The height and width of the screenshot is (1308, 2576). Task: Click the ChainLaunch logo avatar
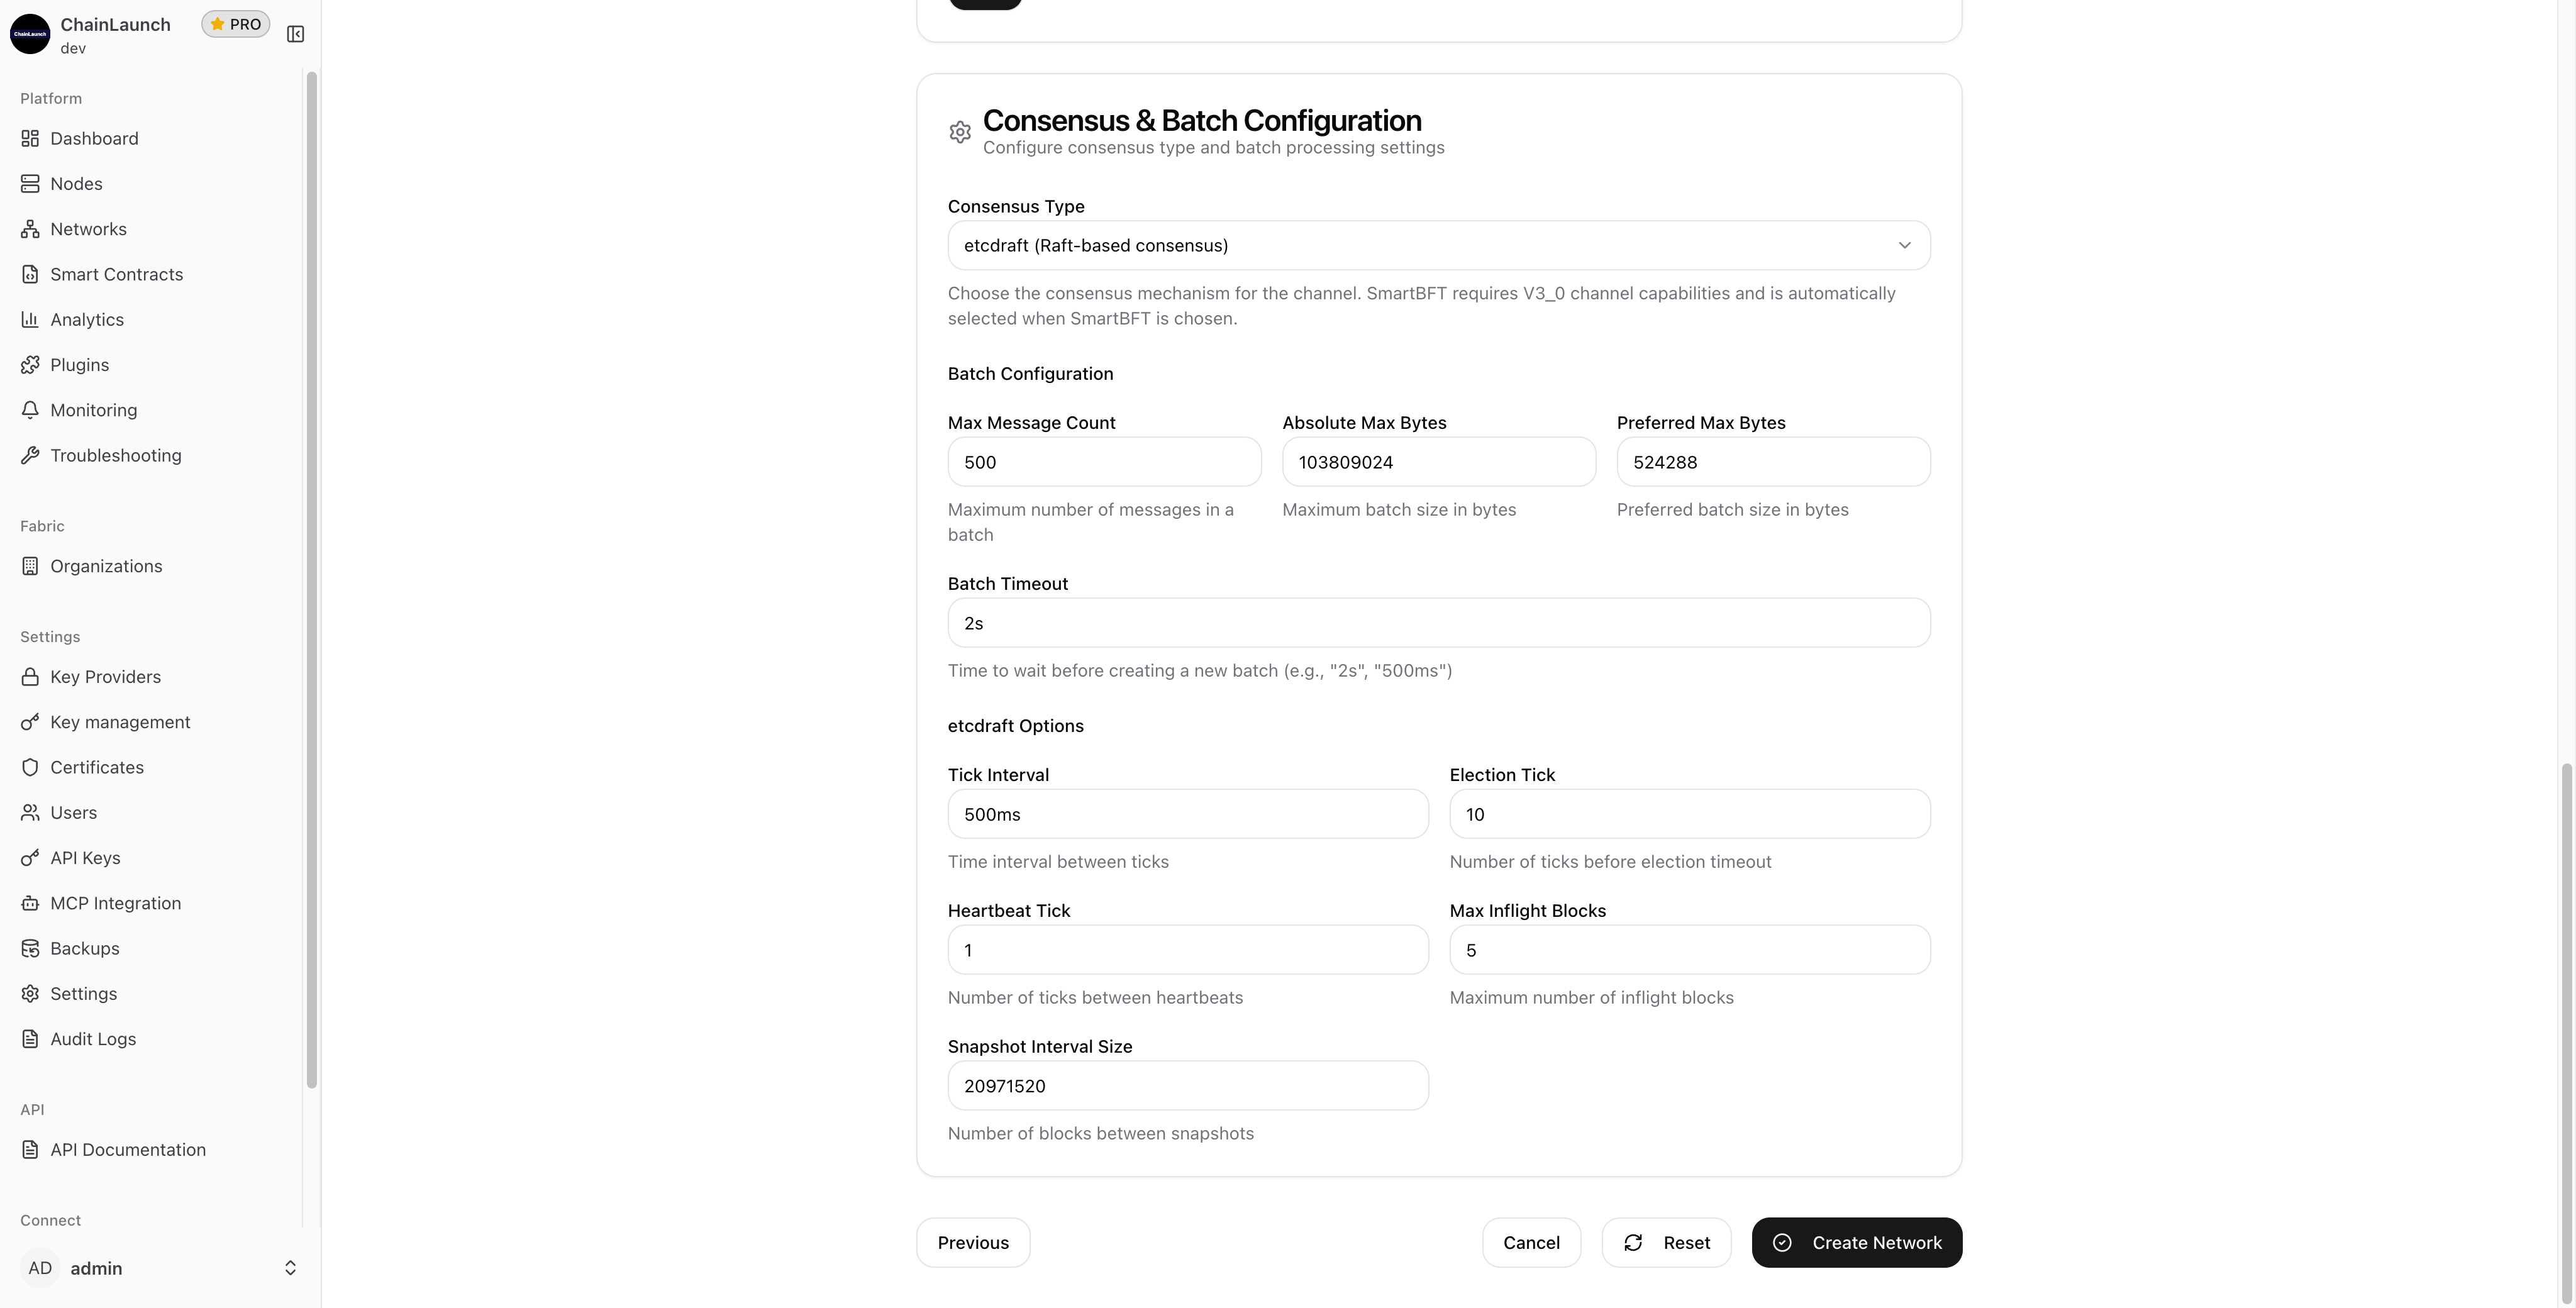point(30,34)
